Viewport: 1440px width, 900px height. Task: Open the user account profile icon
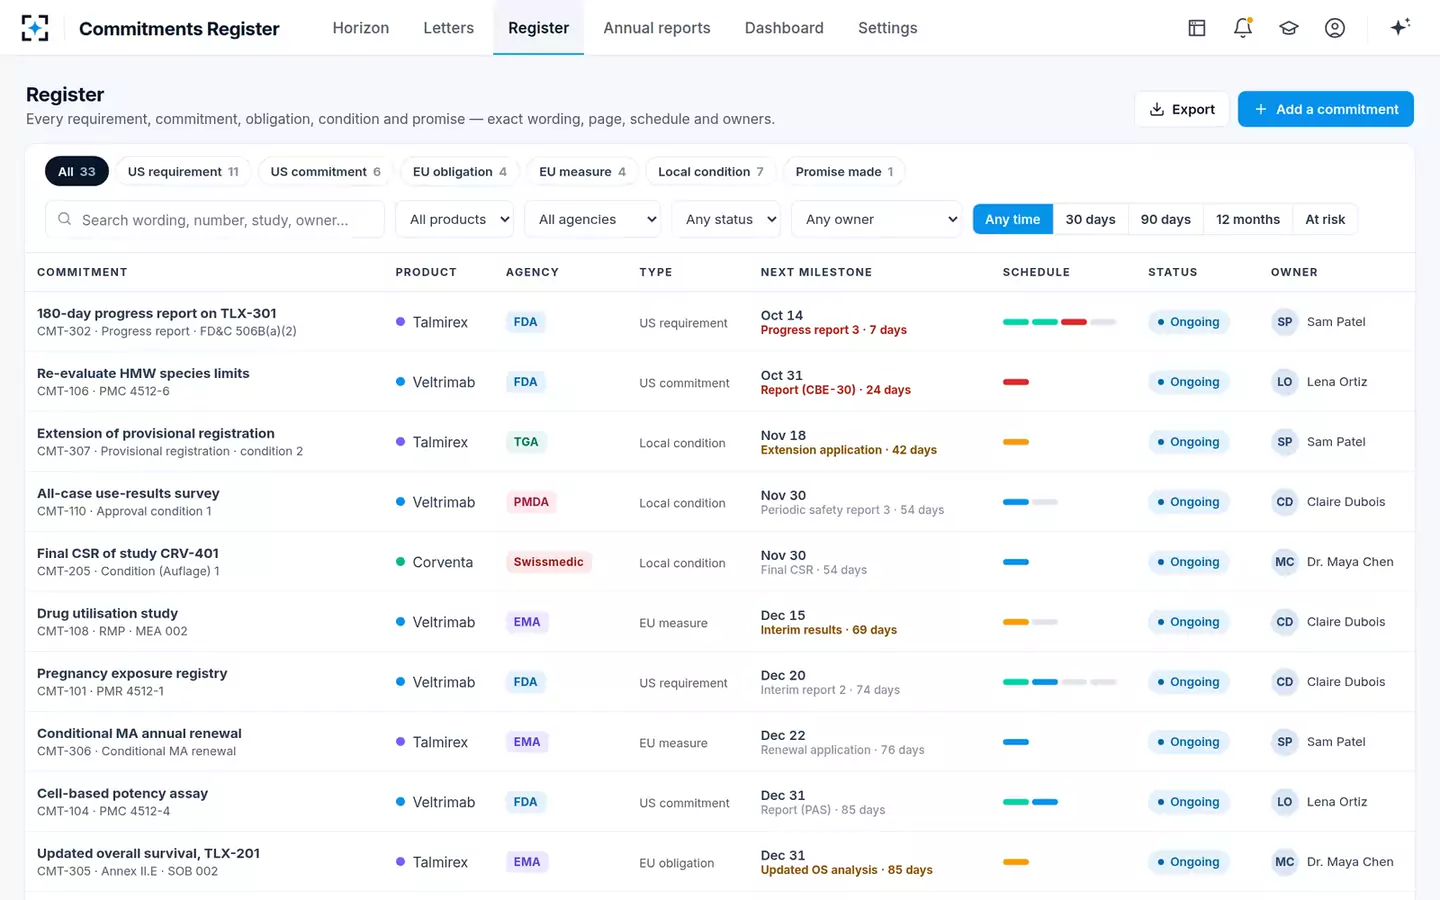coord(1335,28)
